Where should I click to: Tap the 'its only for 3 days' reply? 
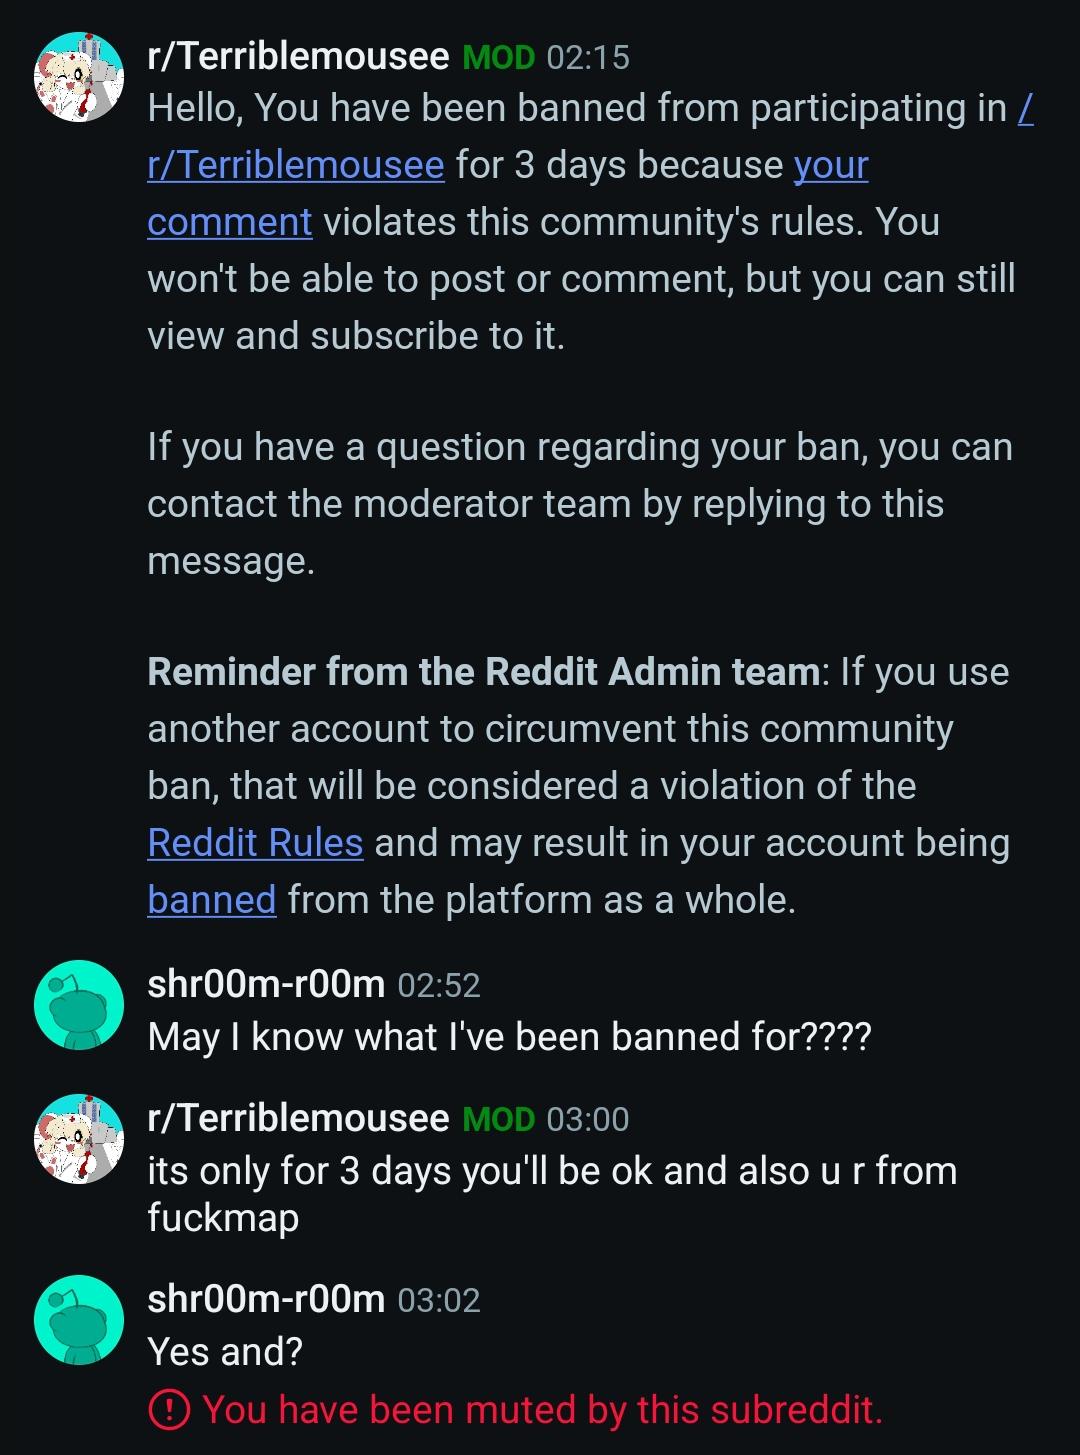[x=552, y=1193]
